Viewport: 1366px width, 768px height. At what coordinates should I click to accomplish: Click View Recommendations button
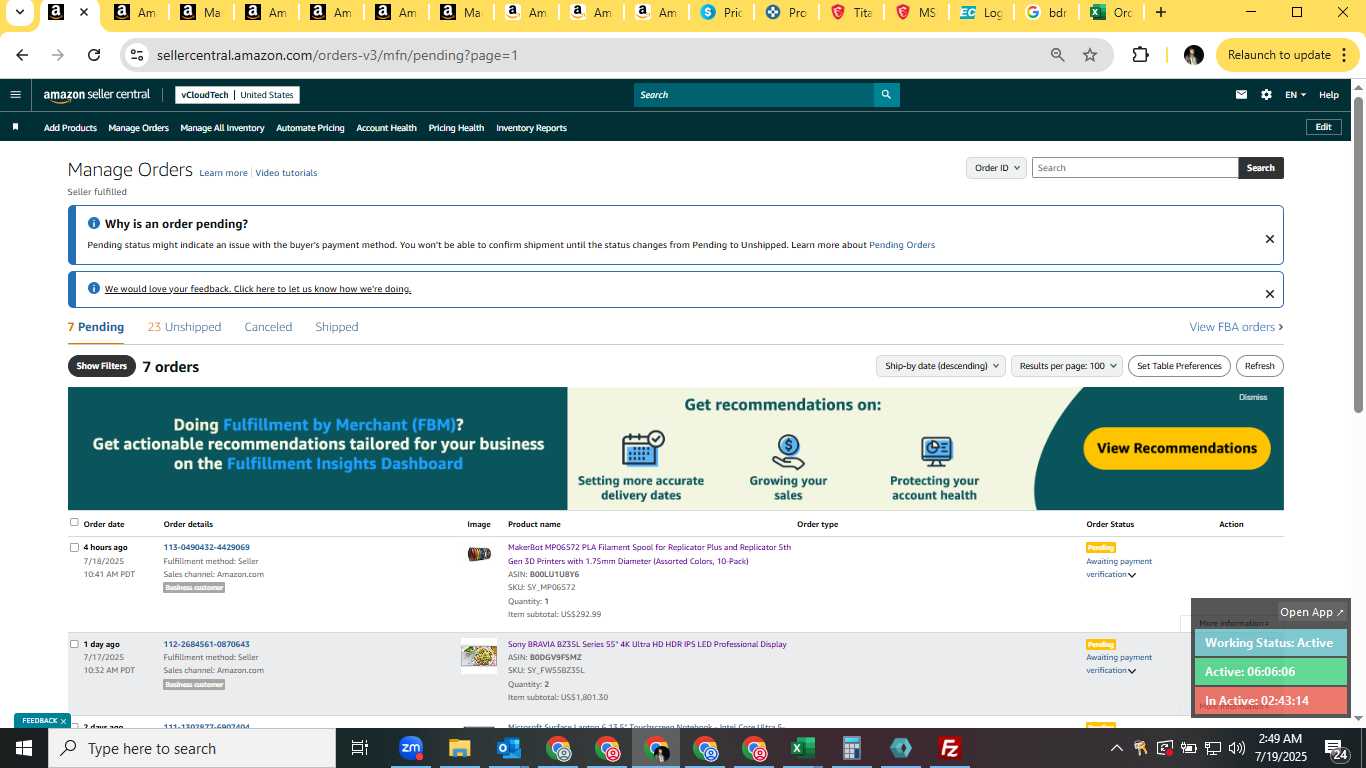pyautogui.click(x=1176, y=448)
